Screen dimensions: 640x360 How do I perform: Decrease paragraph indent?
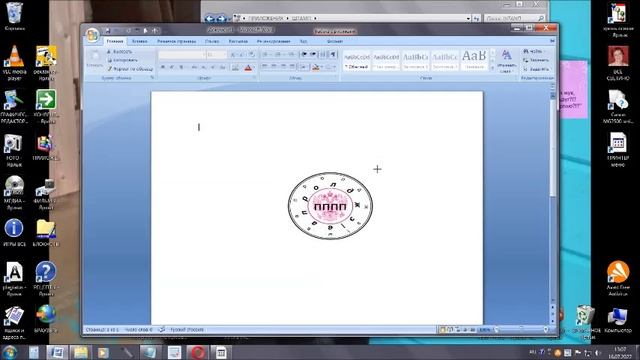304,54
